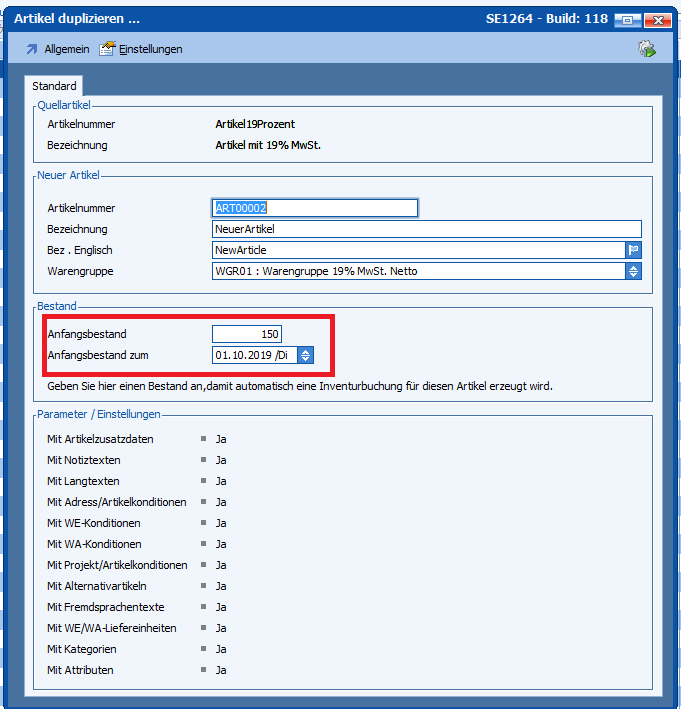
Task: Open the Einstellungen menu
Action: click(x=150, y=49)
